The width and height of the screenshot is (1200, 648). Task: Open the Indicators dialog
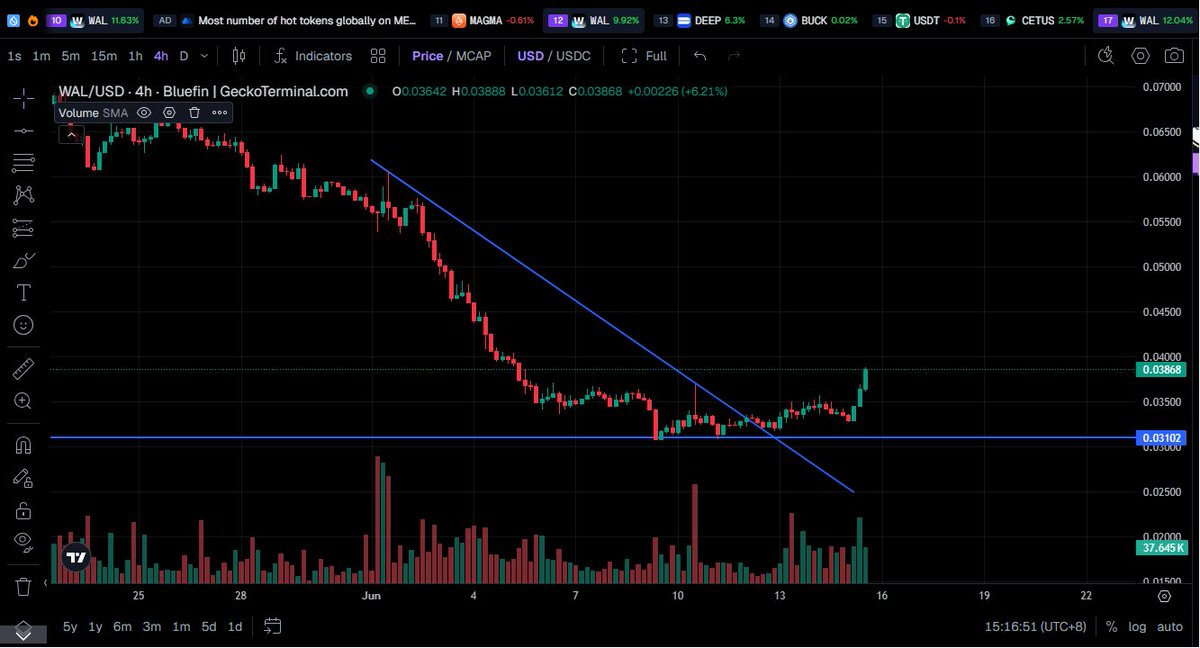click(313, 56)
